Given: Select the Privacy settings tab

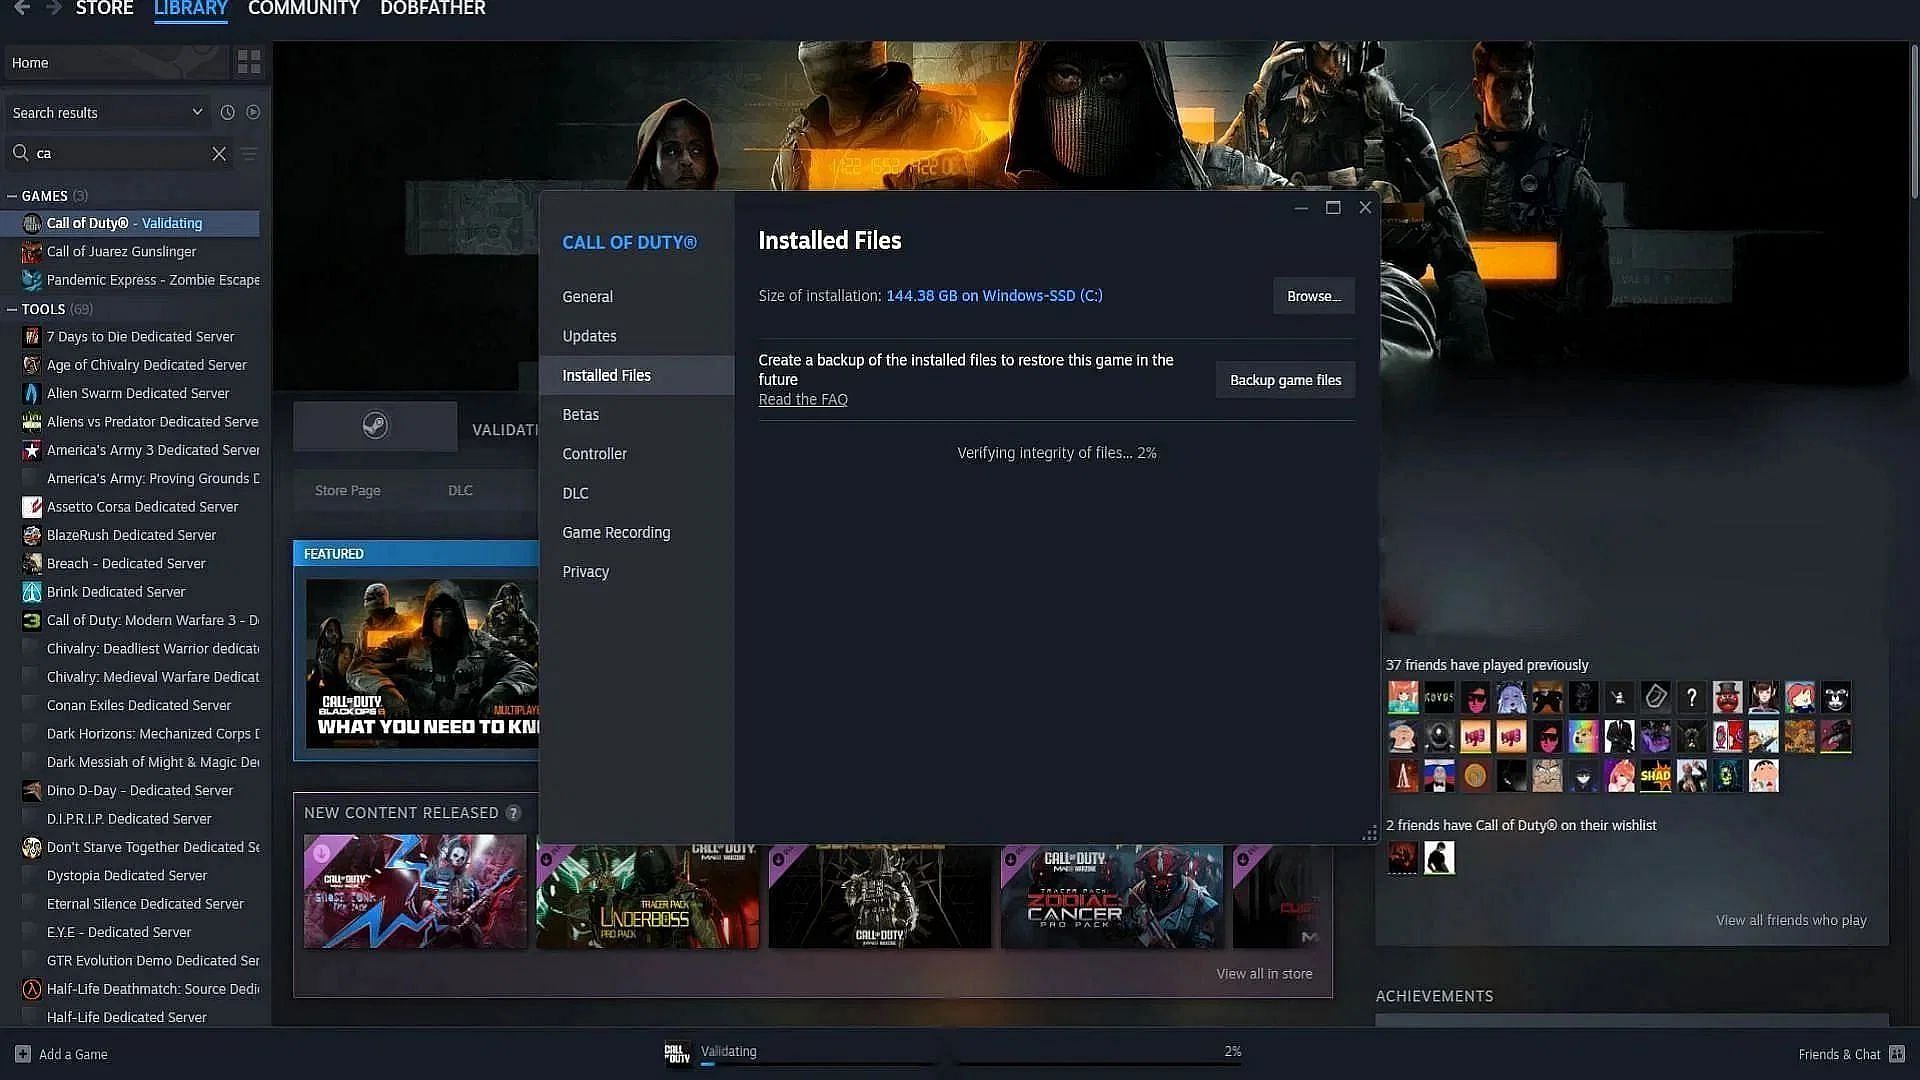Looking at the screenshot, I should click(585, 571).
